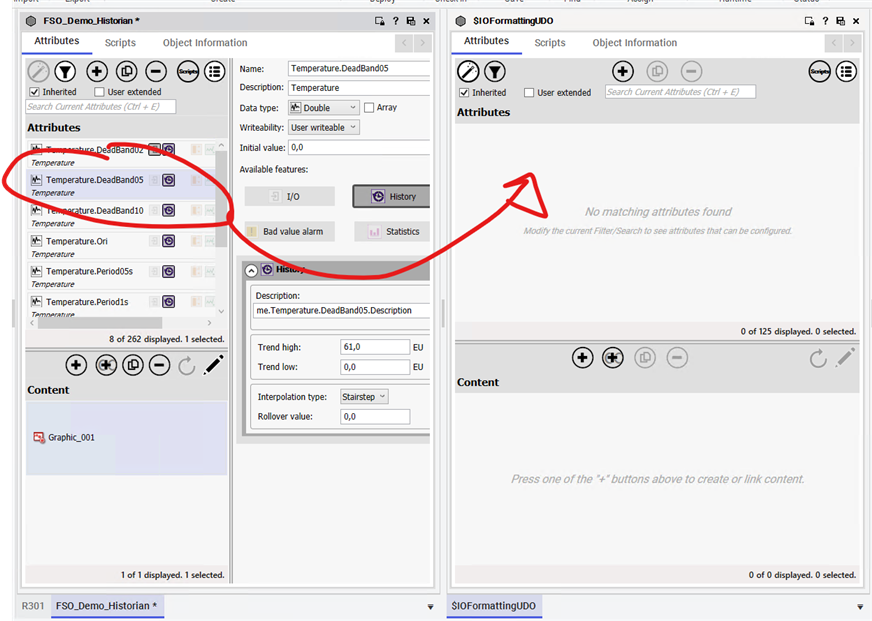Enable User extended checkbox in $IOFormattingUDO panel
This screenshot has width=872, height=621.
point(529,93)
